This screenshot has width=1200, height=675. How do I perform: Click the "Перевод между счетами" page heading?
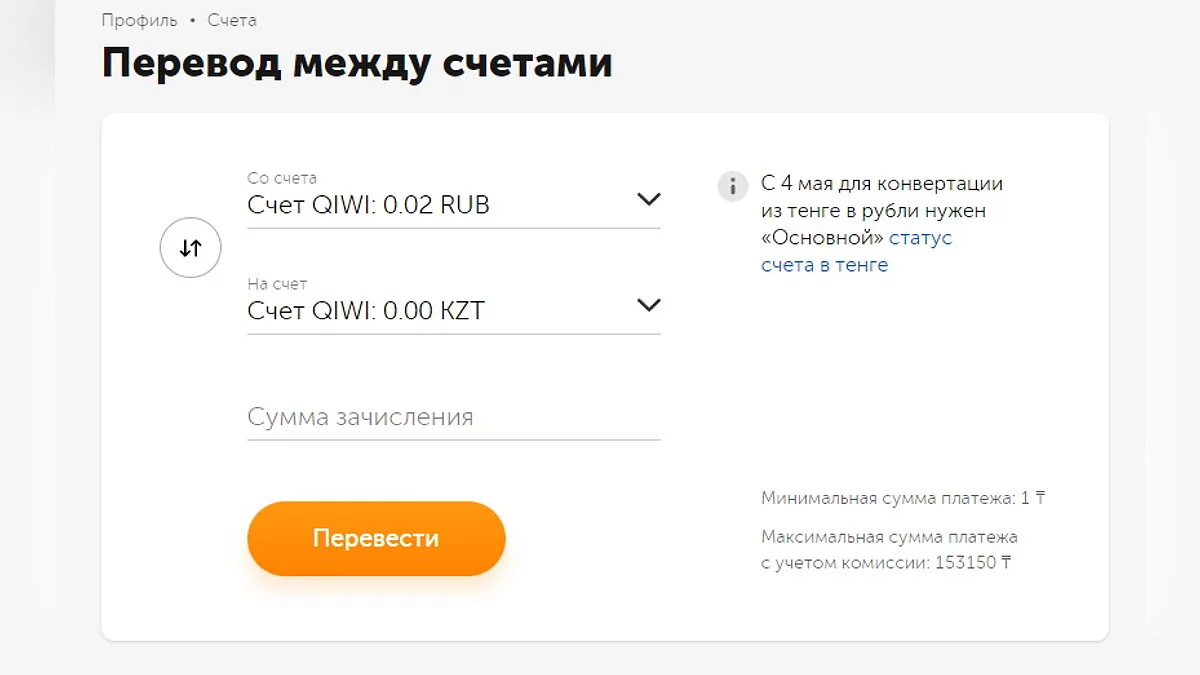[357, 64]
